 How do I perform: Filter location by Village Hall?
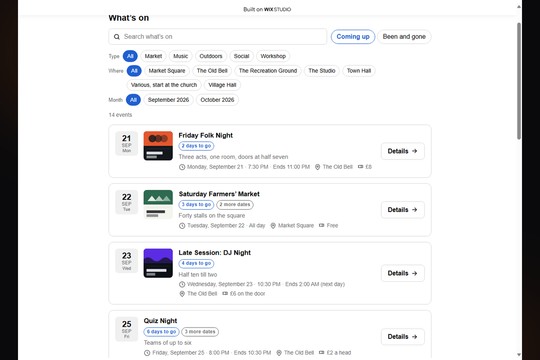pyautogui.click(x=222, y=85)
